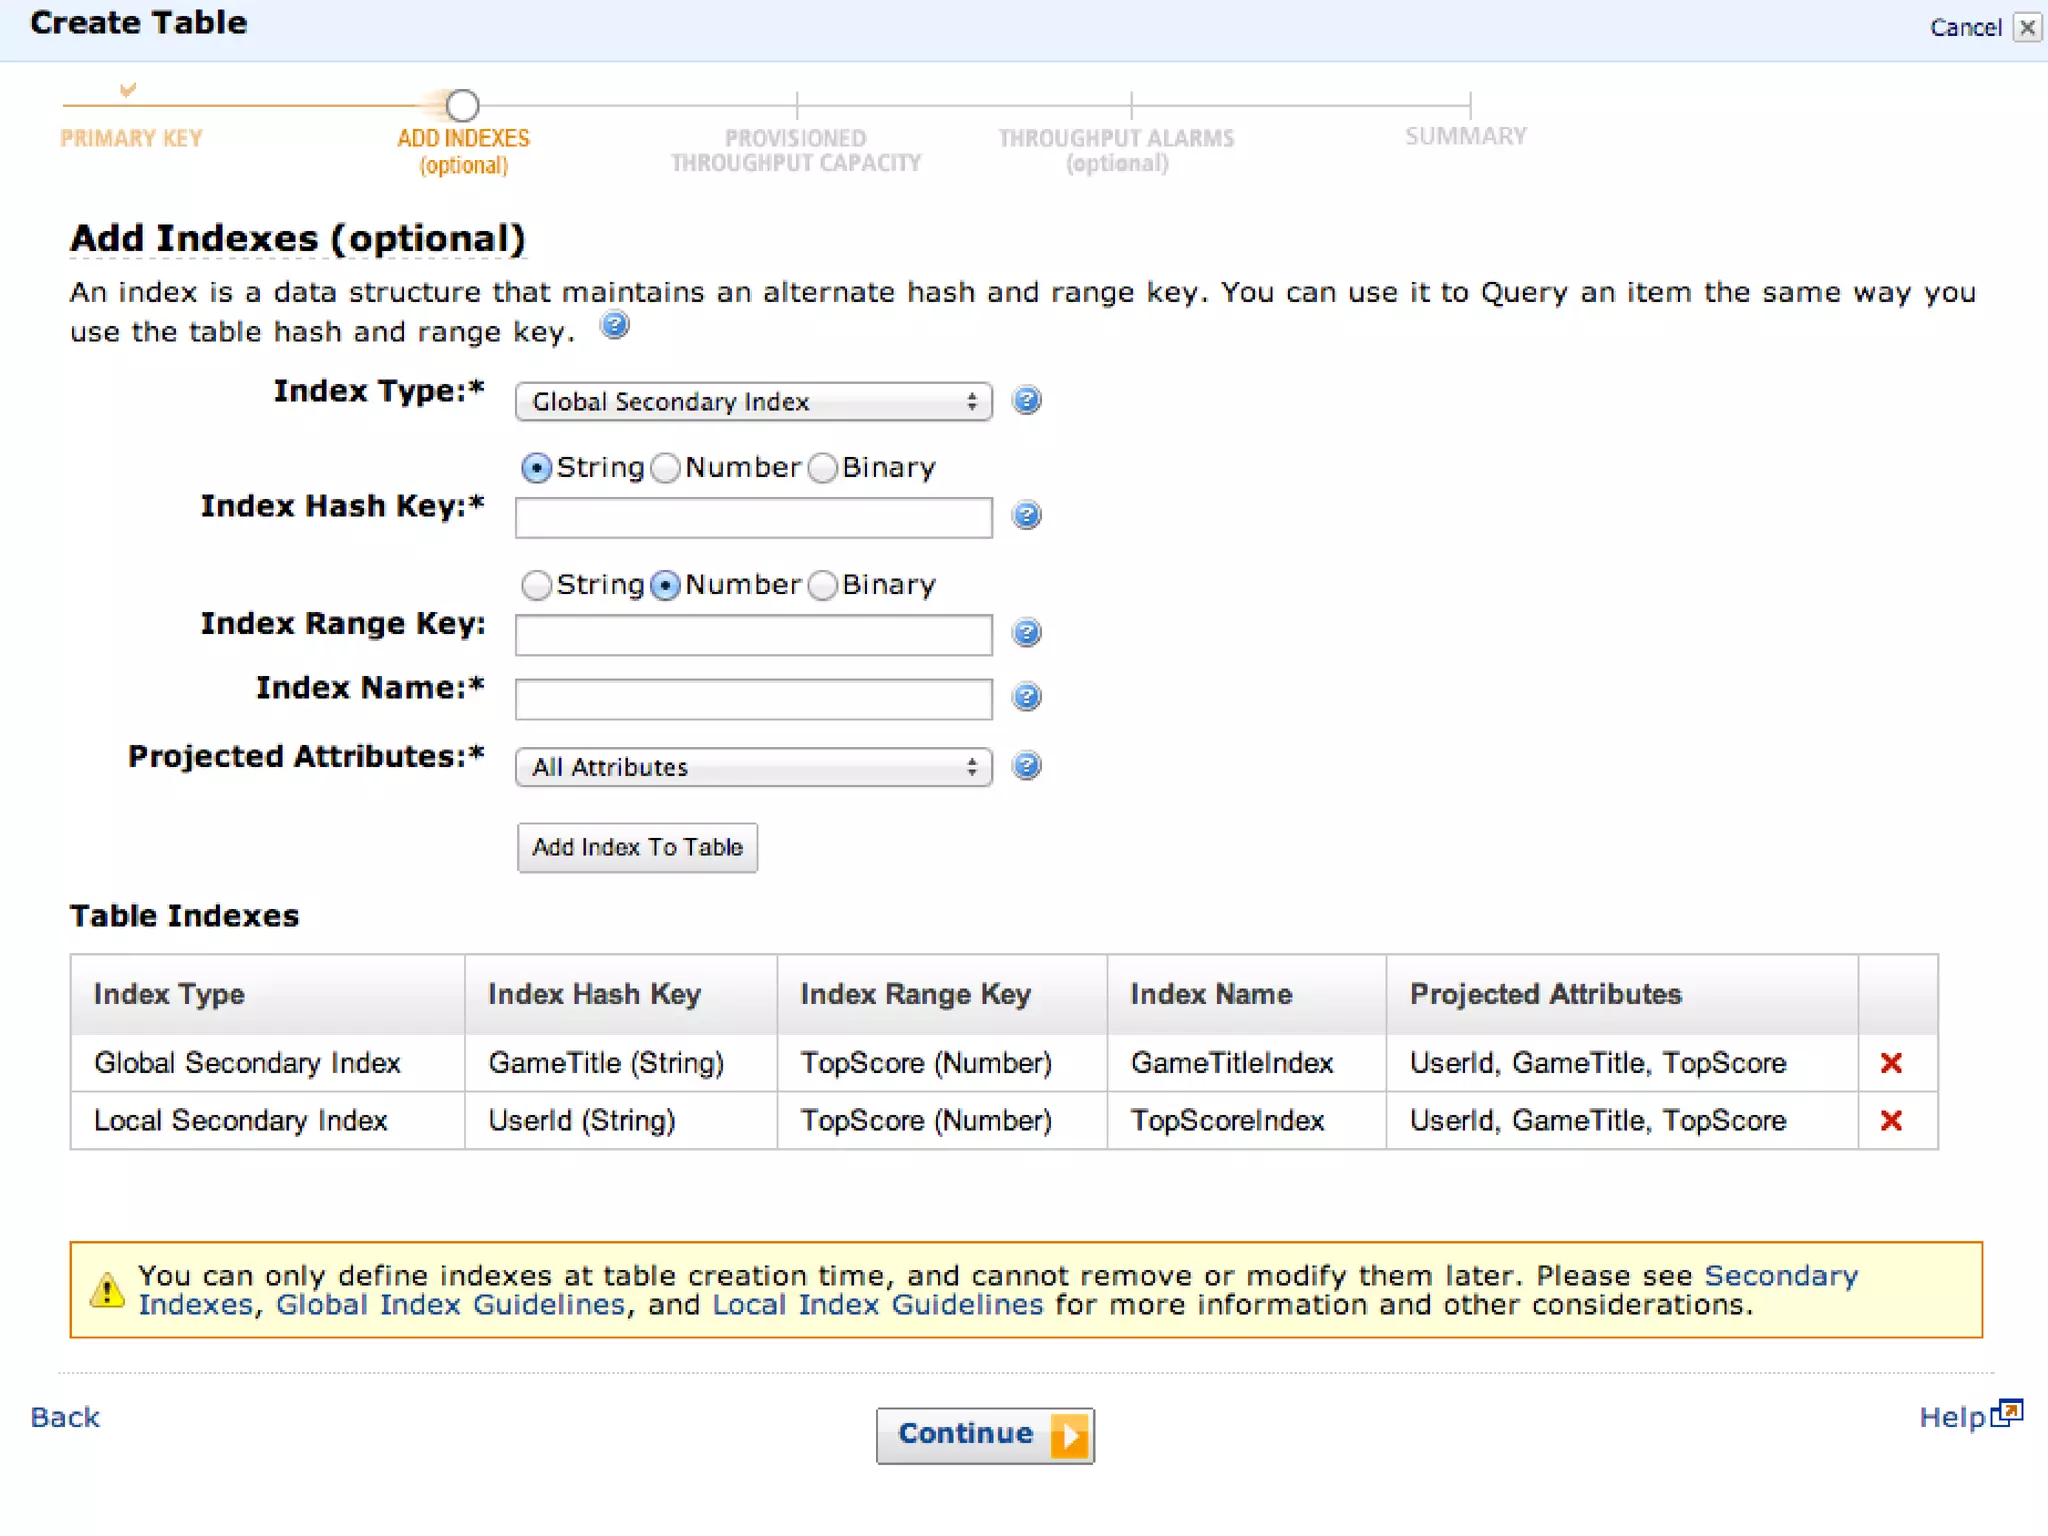Click help icon next to Index Name
Viewport: 2048px width, 1536px height.
(x=1026, y=697)
